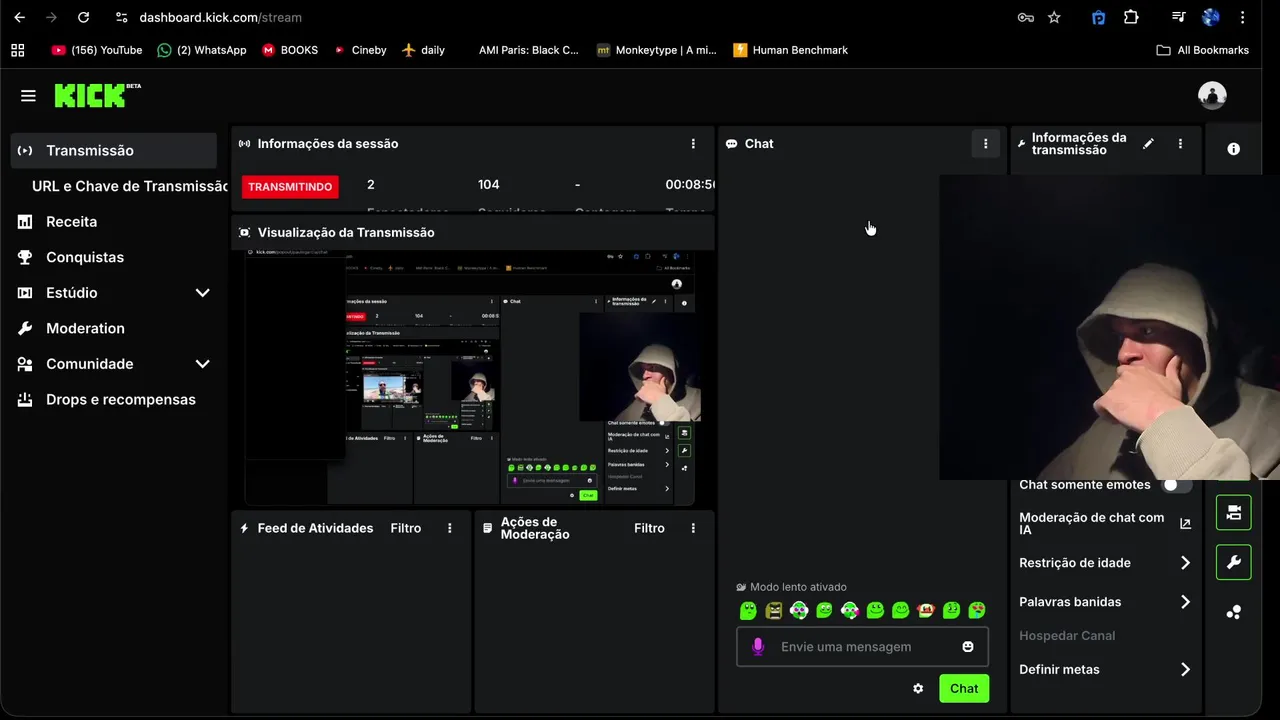Open the Filtro dropdown in Ações de Moderação
1280x720 pixels.
649,528
